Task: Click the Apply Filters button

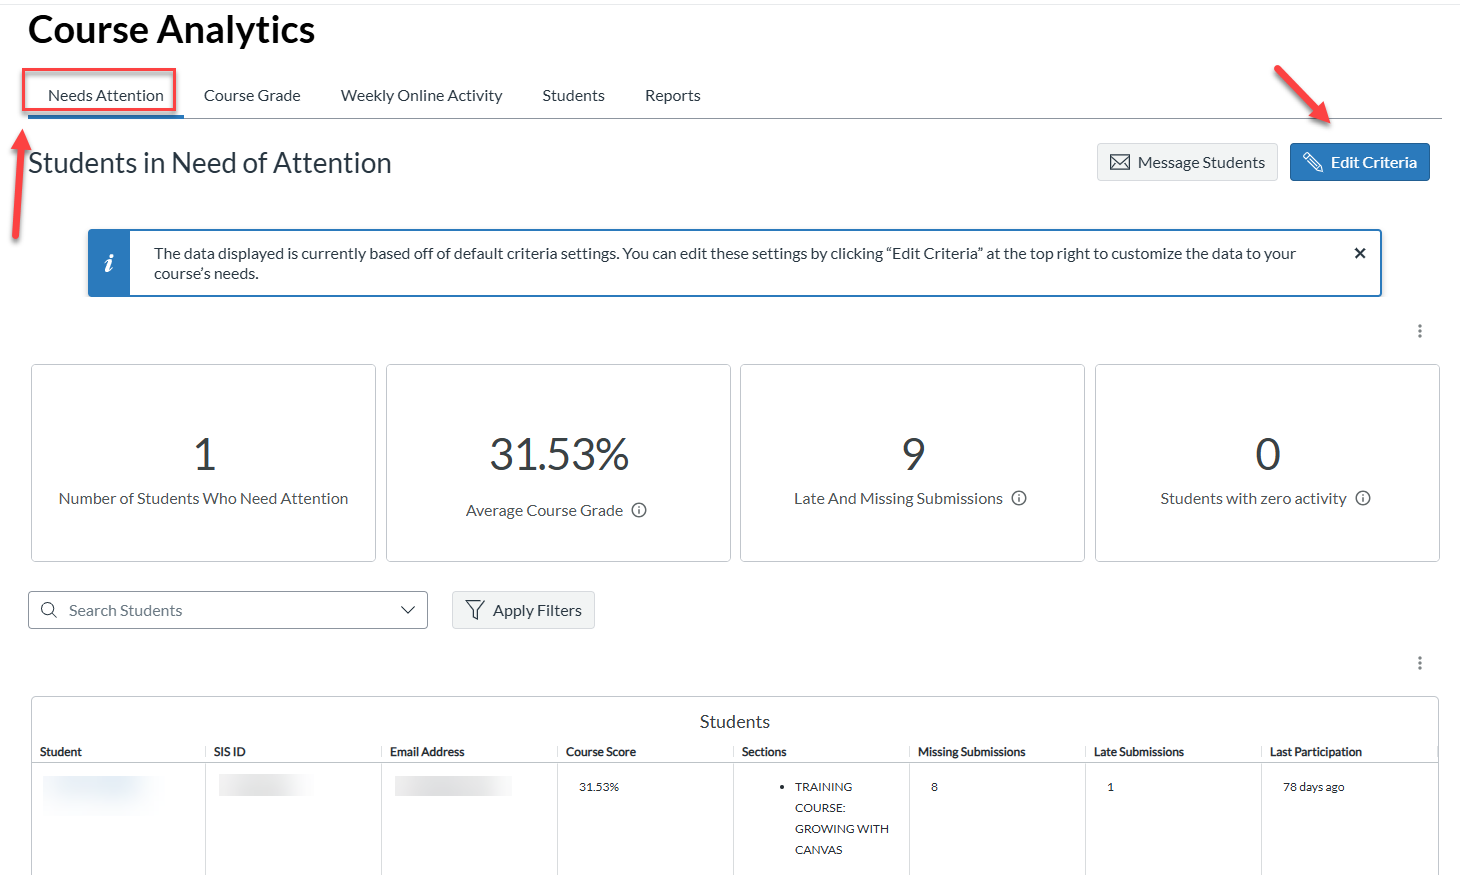Action: (523, 610)
